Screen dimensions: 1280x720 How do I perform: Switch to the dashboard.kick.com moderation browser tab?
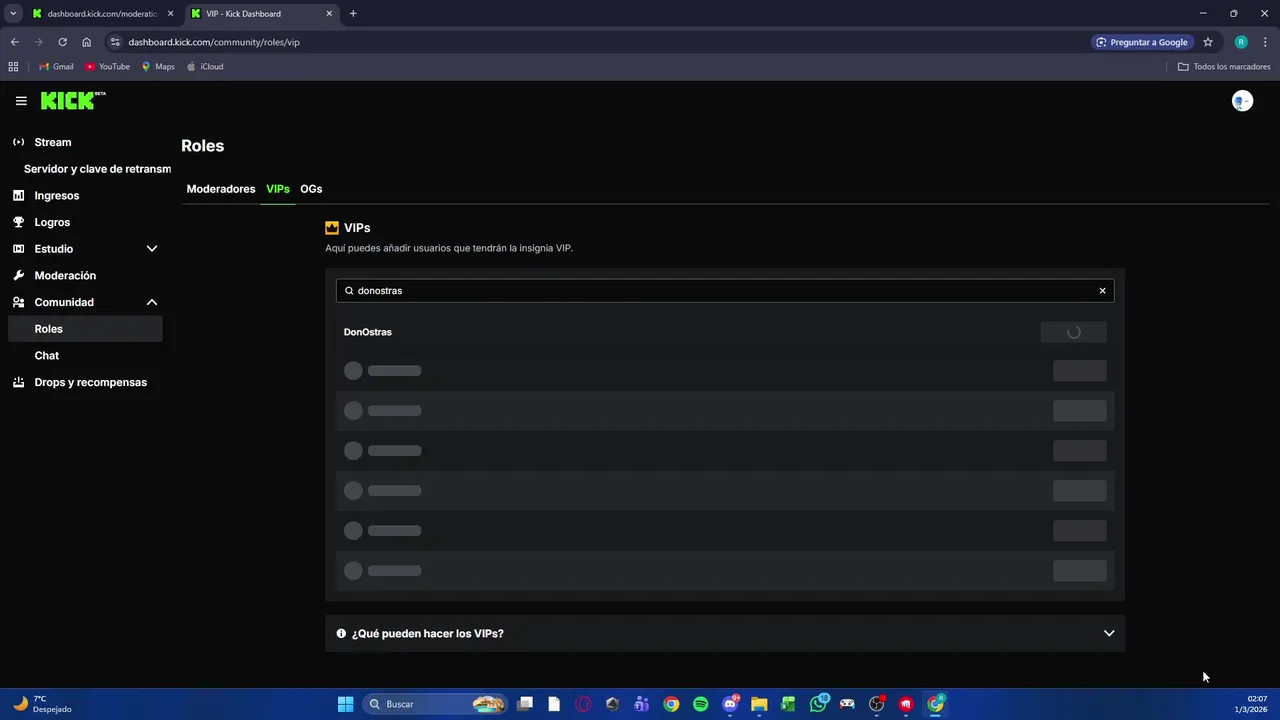point(103,14)
